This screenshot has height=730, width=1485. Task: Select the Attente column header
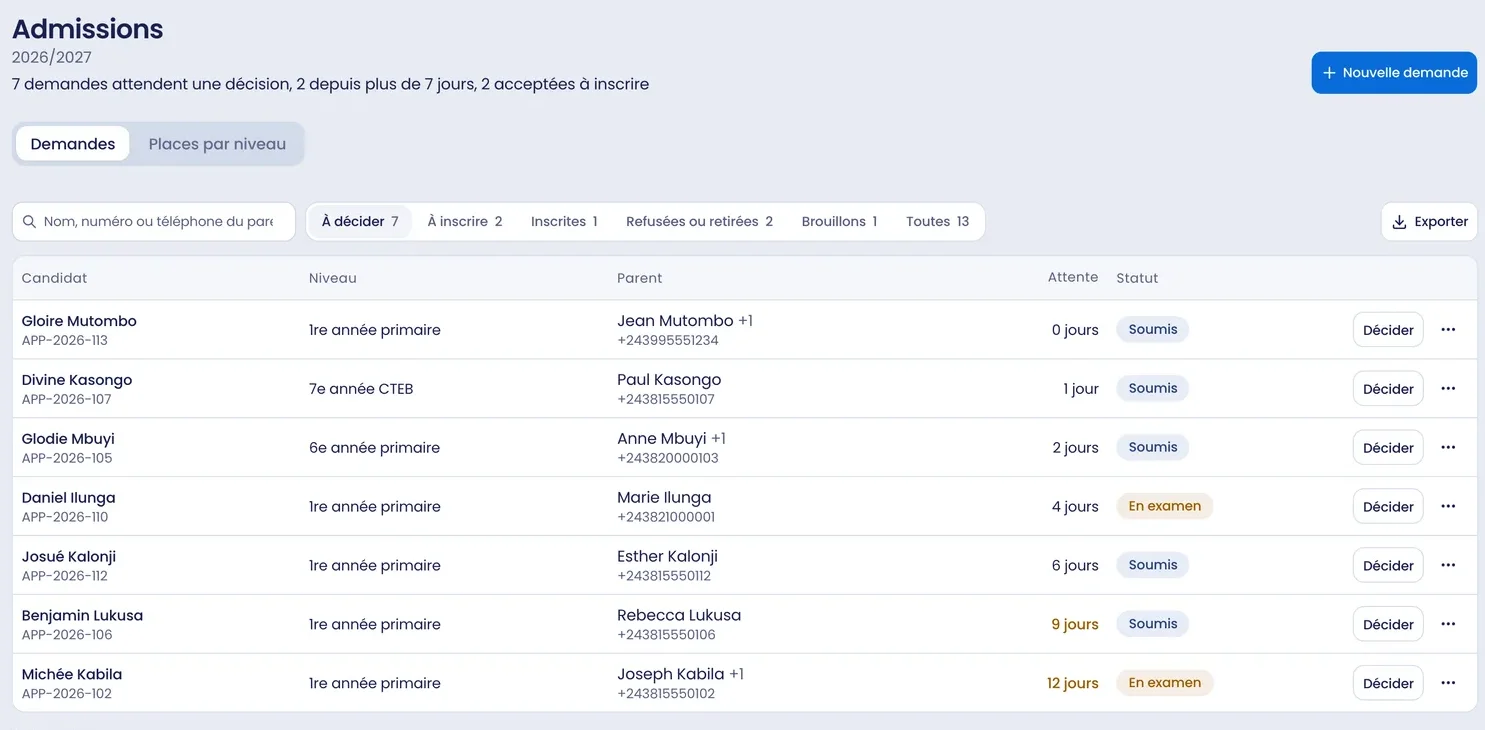pyautogui.click(x=1073, y=277)
